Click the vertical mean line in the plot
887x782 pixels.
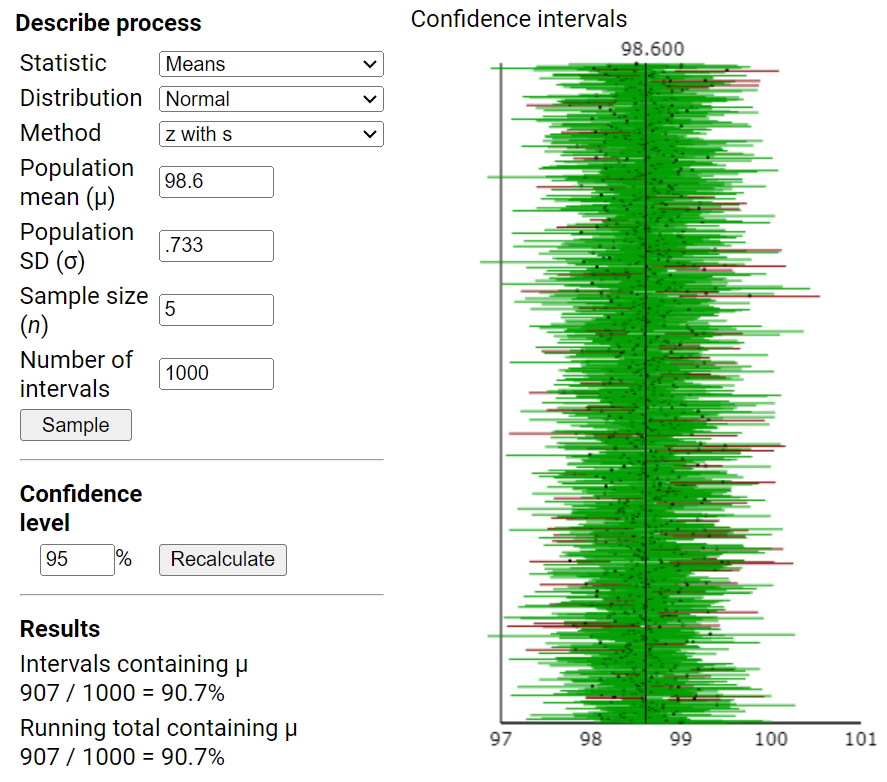point(646,400)
